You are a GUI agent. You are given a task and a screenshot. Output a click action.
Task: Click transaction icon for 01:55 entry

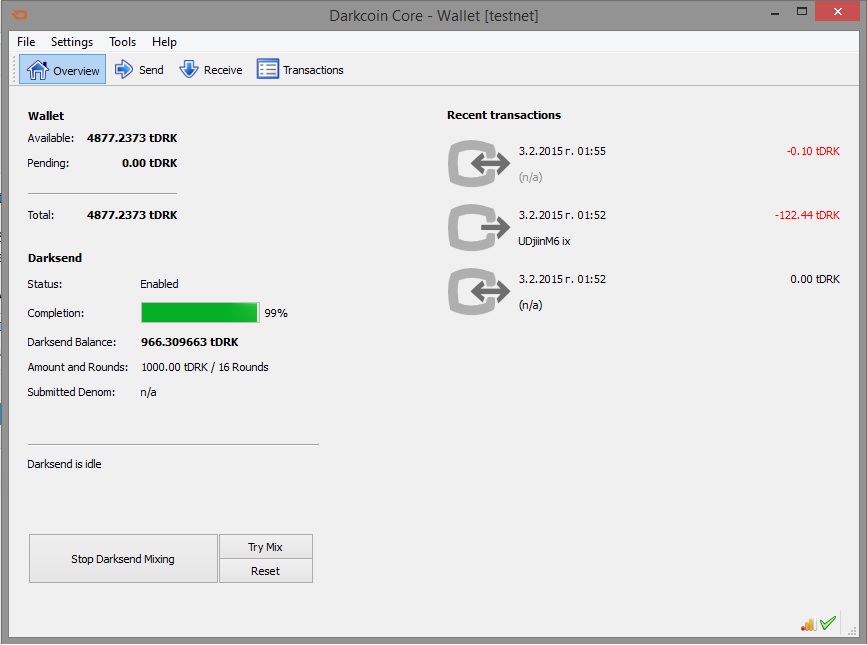point(479,164)
